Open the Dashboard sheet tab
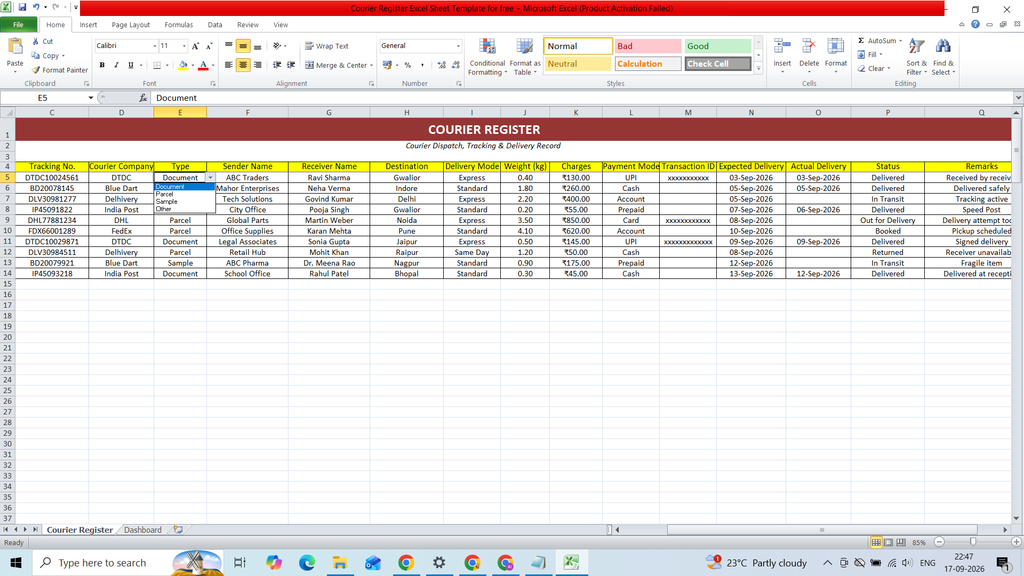The width and height of the screenshot is (1024, 576). click(x=142, y=530)
